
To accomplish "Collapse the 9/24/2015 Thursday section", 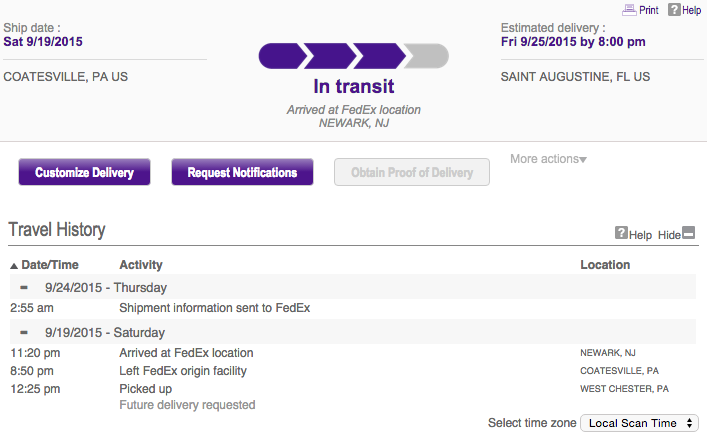I will (x=23, y=287).
